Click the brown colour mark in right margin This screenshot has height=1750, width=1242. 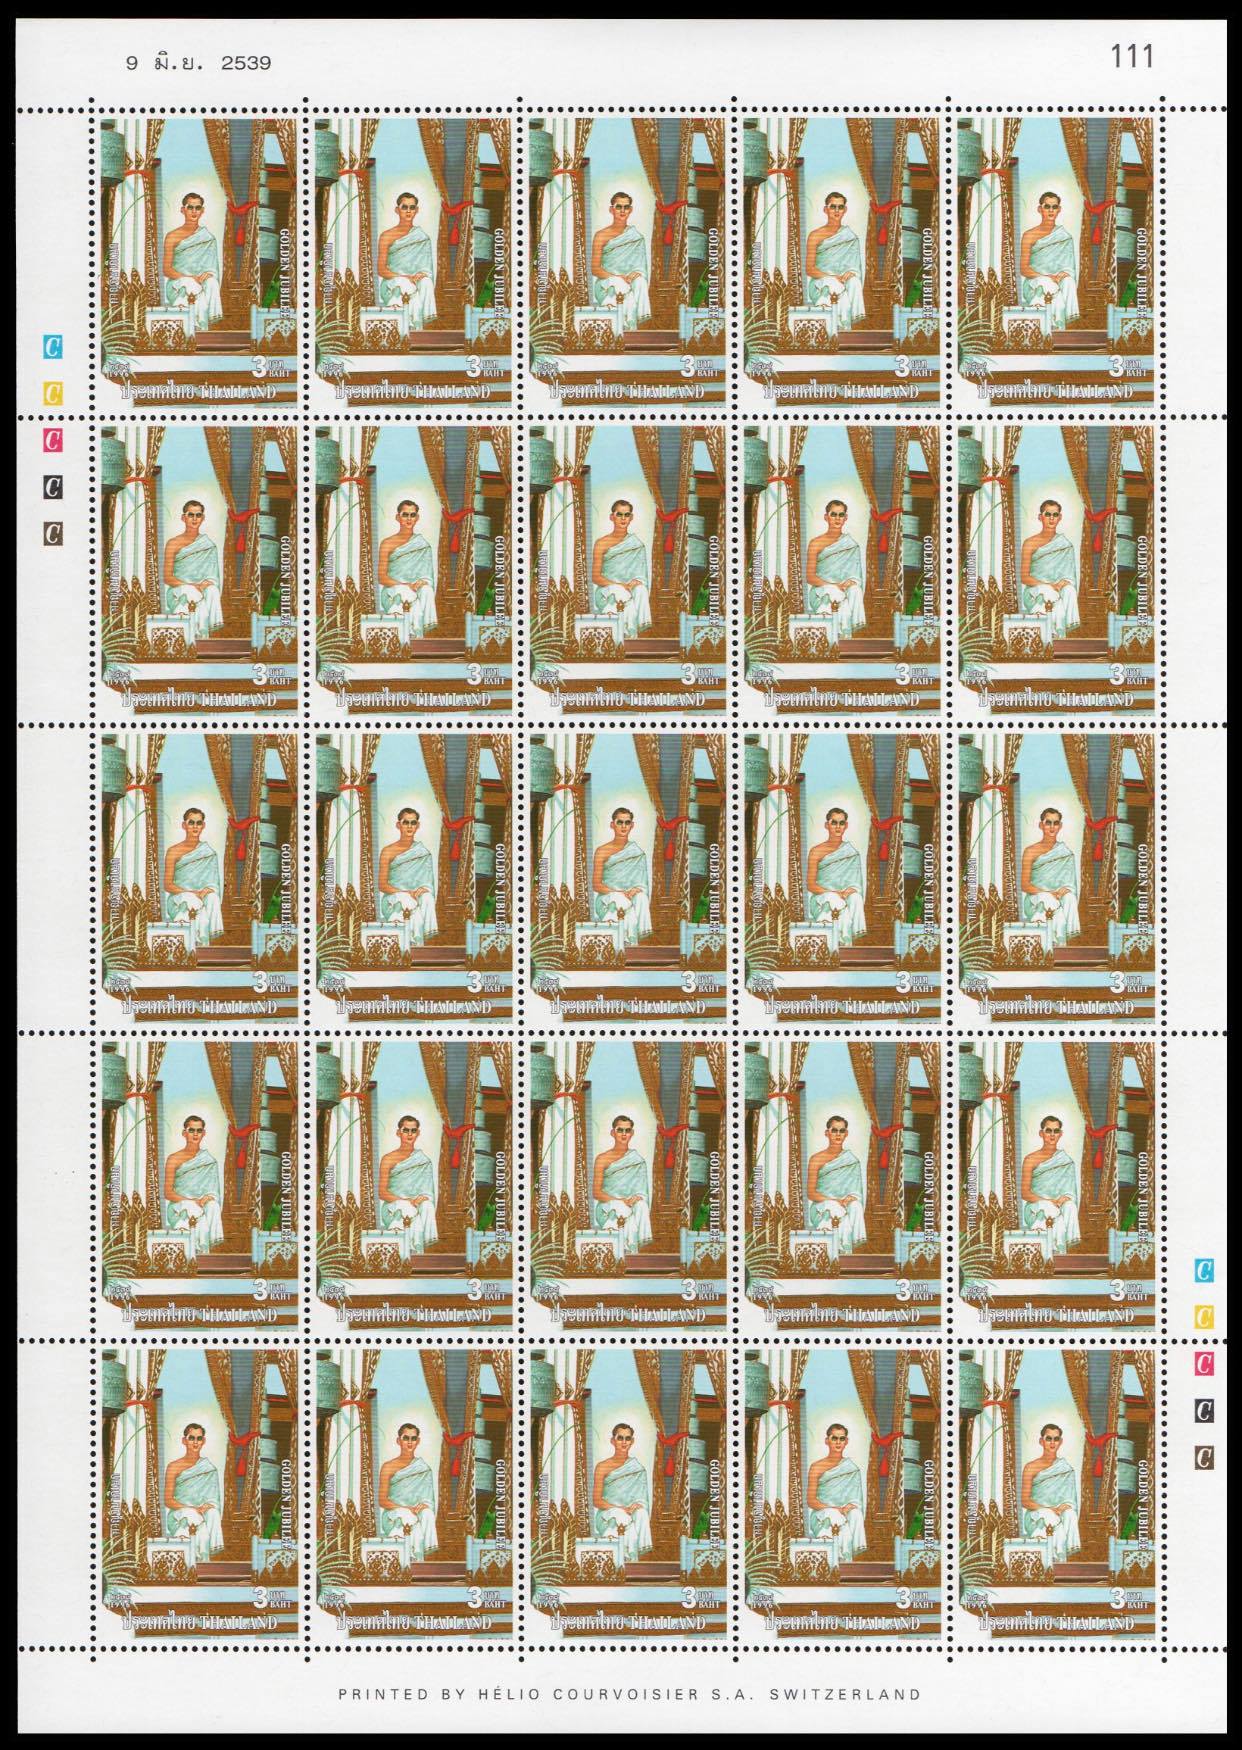1205,1456
